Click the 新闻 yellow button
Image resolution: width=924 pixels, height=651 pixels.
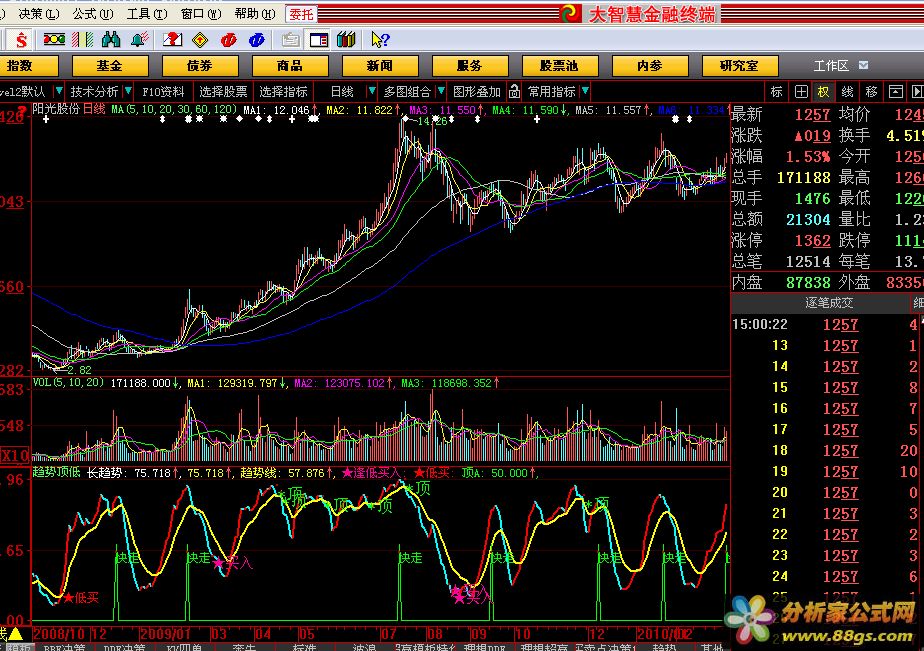pos(380,65)
